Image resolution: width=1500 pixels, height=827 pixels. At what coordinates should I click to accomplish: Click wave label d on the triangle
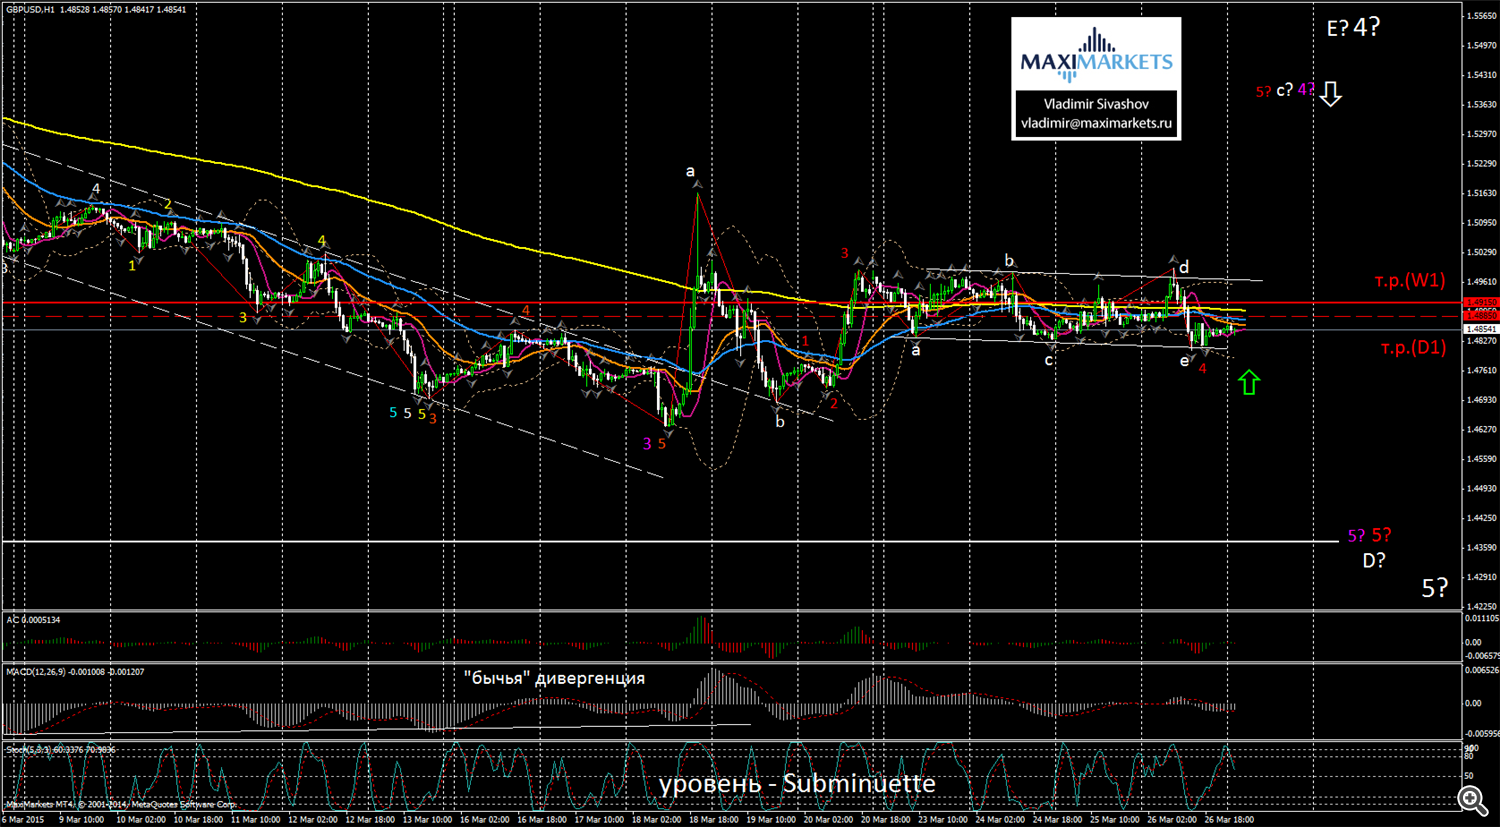[x=1184, y=267]
